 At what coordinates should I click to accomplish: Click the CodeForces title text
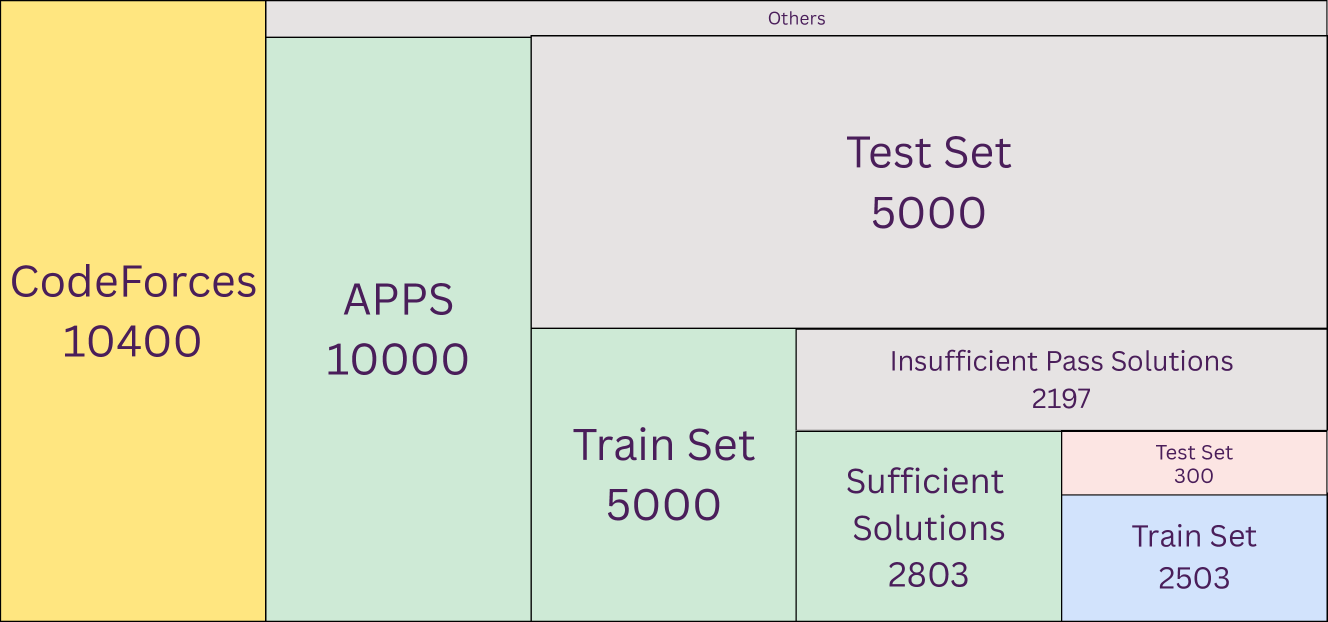pos(133,282)
